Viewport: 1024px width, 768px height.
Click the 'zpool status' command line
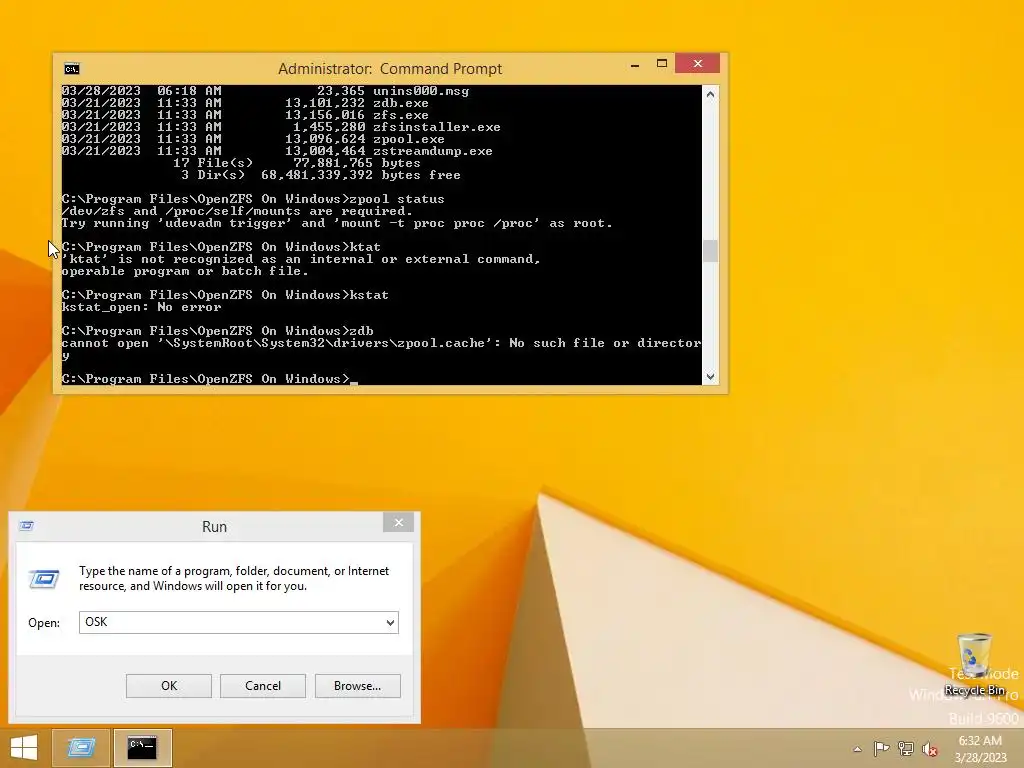pyautogui.click(x=253, y=199)
